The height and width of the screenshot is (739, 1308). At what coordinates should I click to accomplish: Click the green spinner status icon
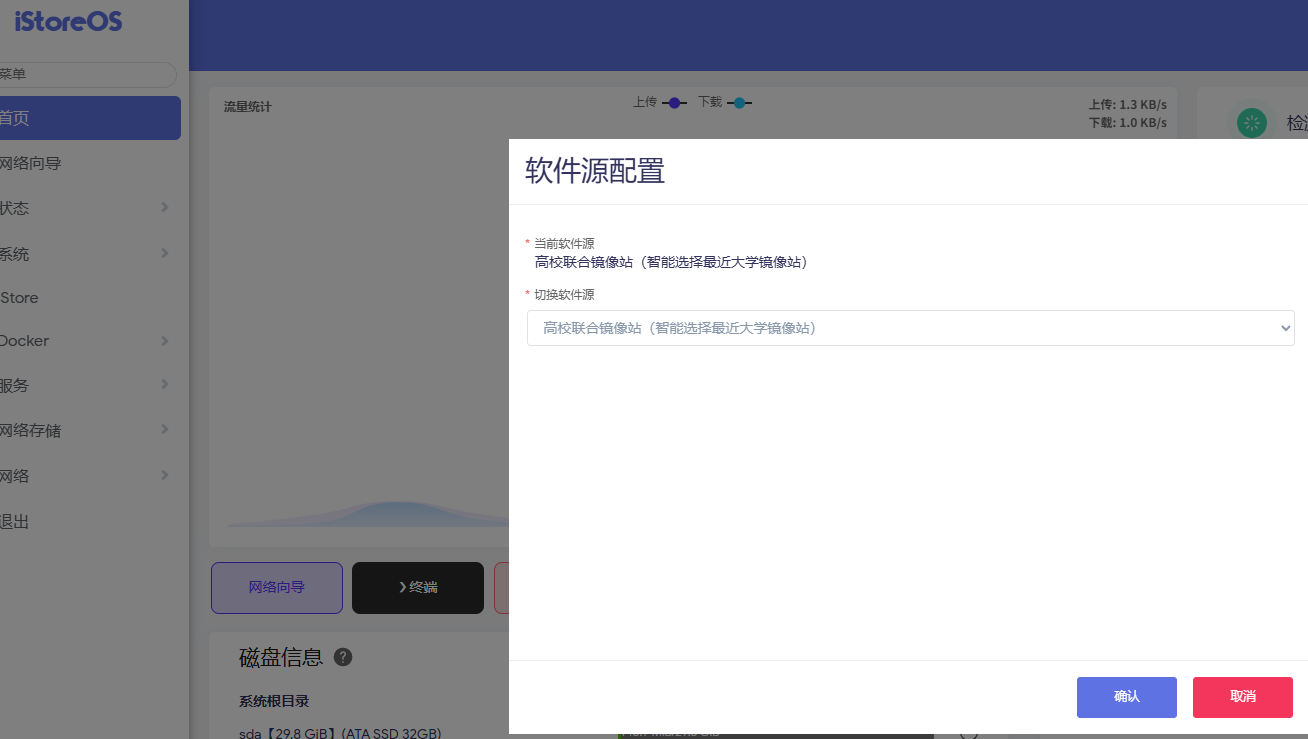coord(1251,123)
